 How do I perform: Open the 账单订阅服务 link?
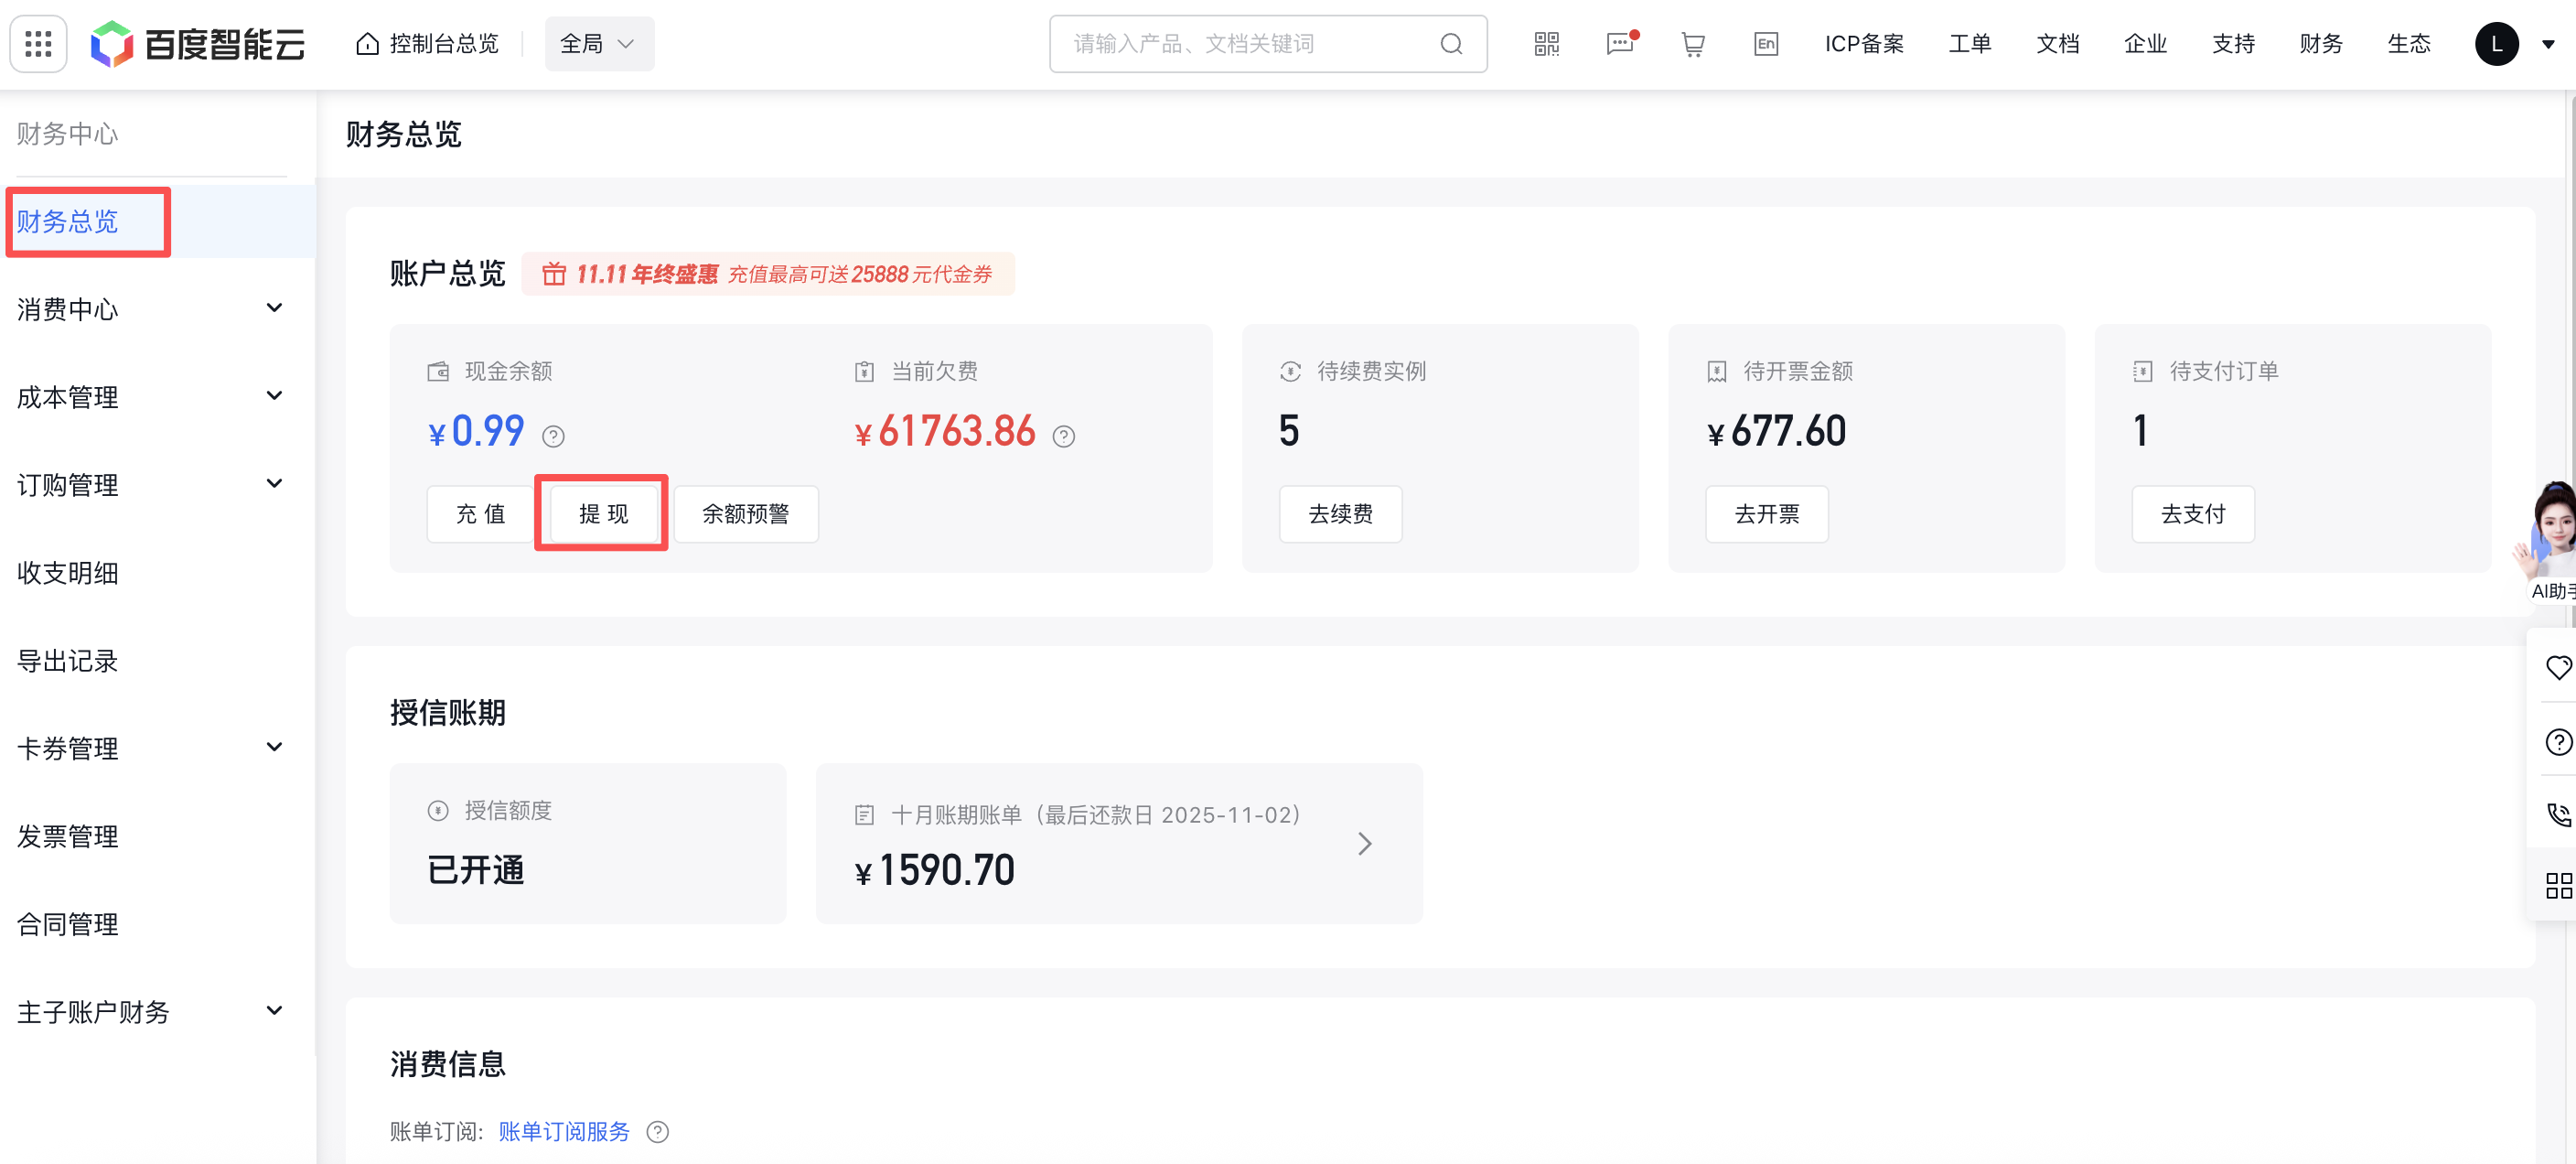pyautogui.click(x=564, y=1131)
